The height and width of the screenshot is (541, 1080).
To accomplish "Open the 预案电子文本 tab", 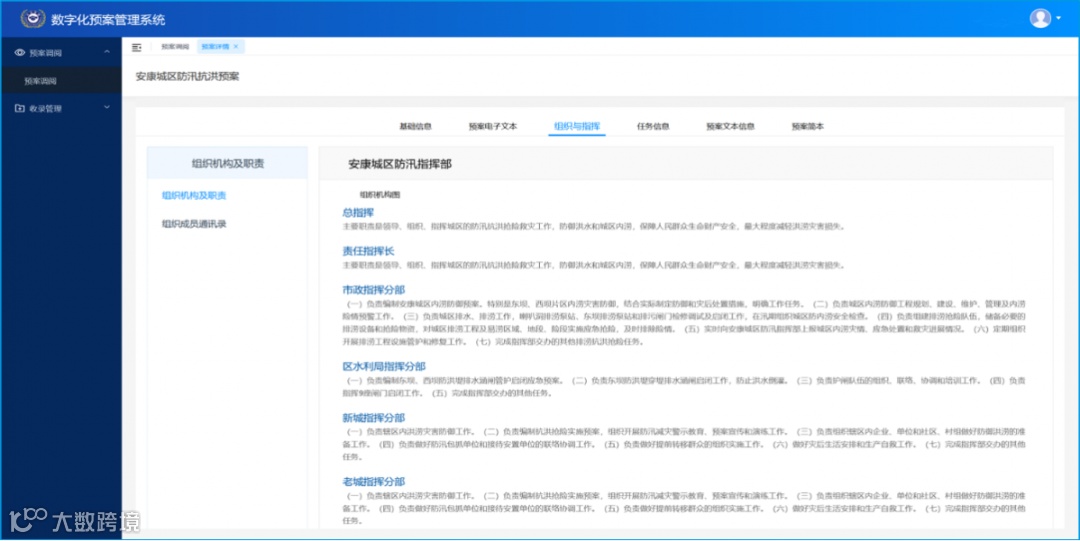I will [493, 127].
